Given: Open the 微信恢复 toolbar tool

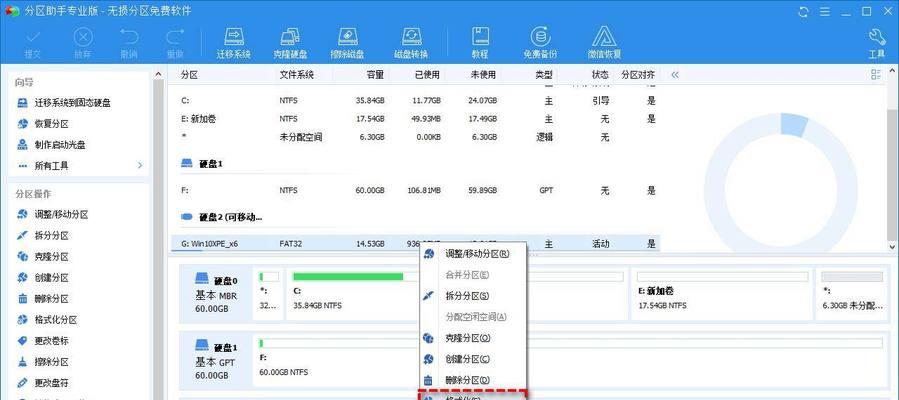Looking at the screenshot, I should [604, 43].
